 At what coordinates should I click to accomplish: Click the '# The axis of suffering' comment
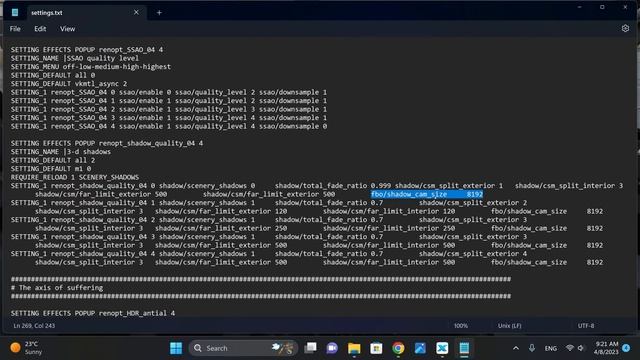click(57, 288)
